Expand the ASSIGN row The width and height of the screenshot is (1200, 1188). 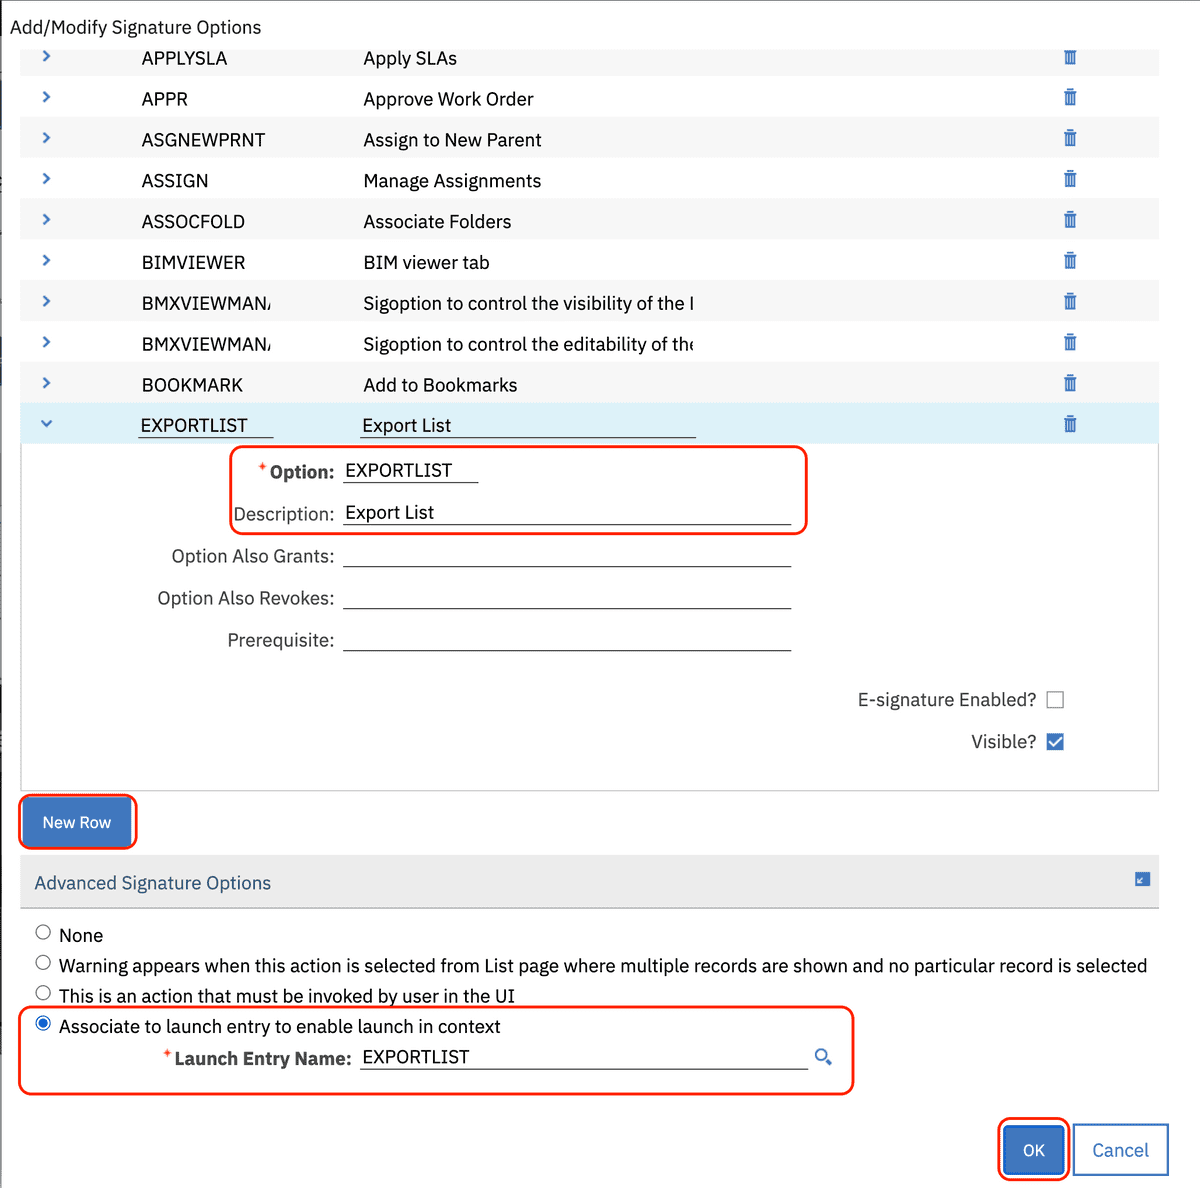45,179
